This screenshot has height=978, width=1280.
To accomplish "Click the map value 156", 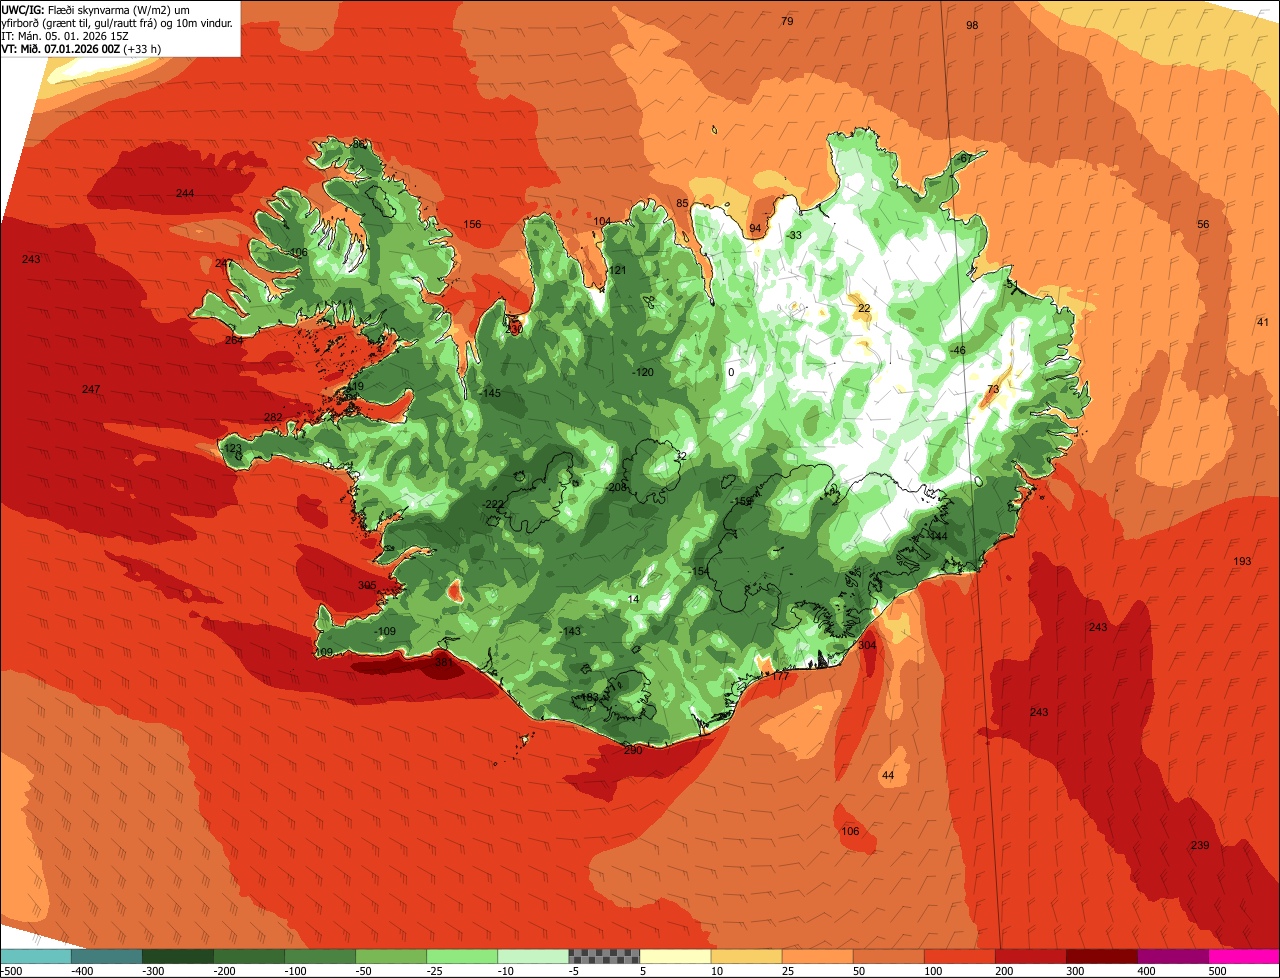I will [472, 224].
